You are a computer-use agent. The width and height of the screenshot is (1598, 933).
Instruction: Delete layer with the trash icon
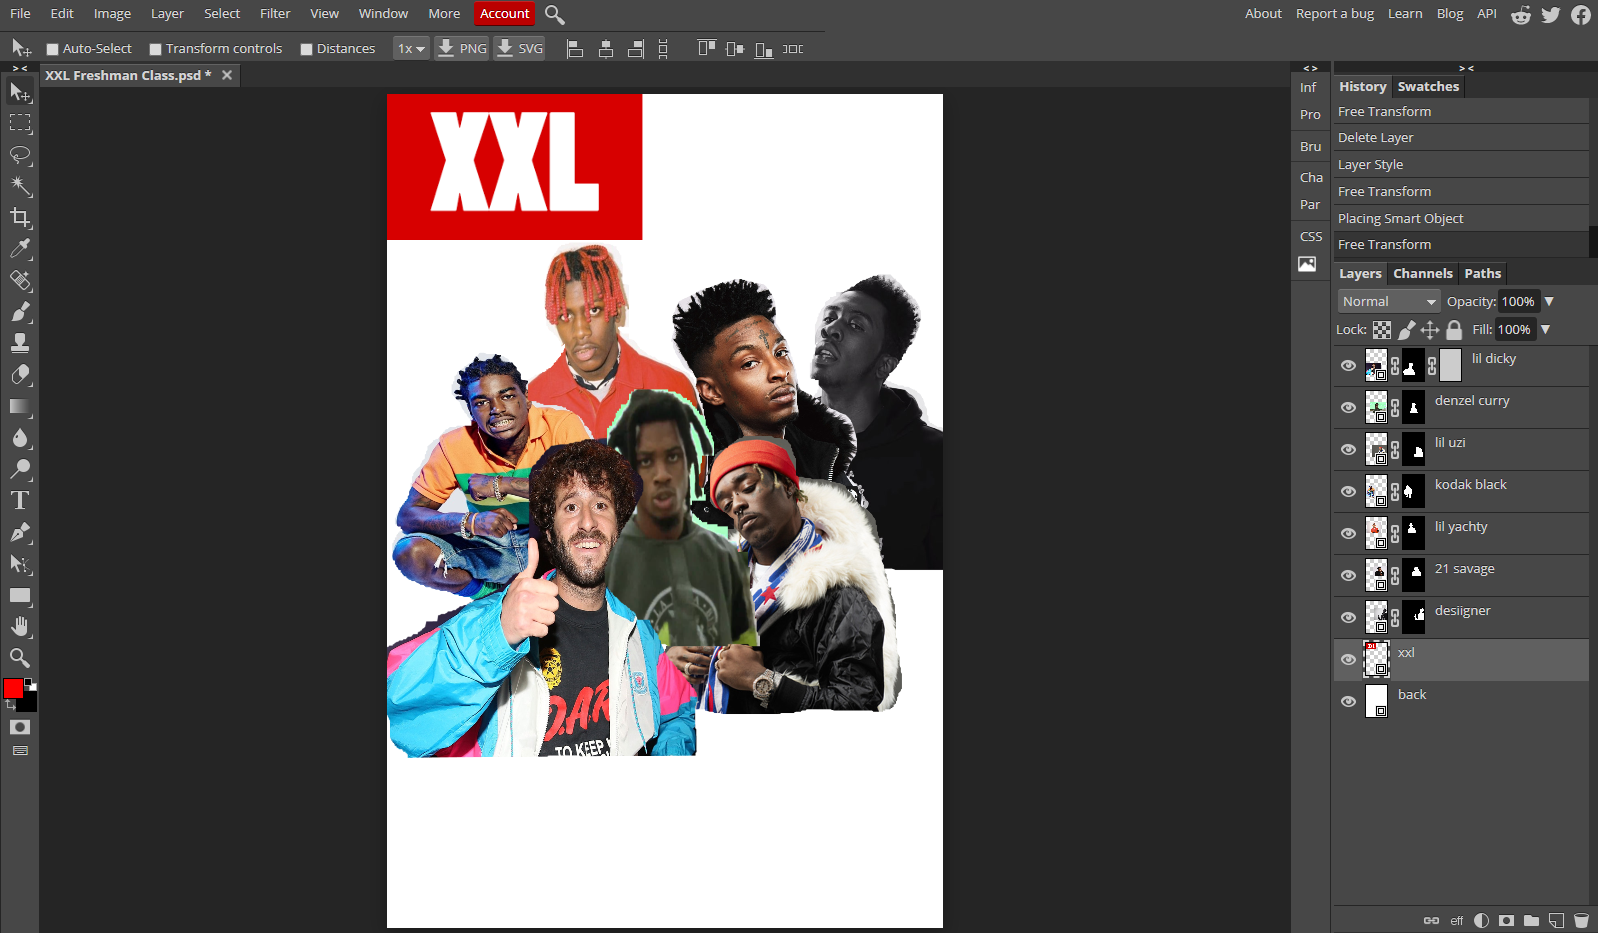point(1581,920)
